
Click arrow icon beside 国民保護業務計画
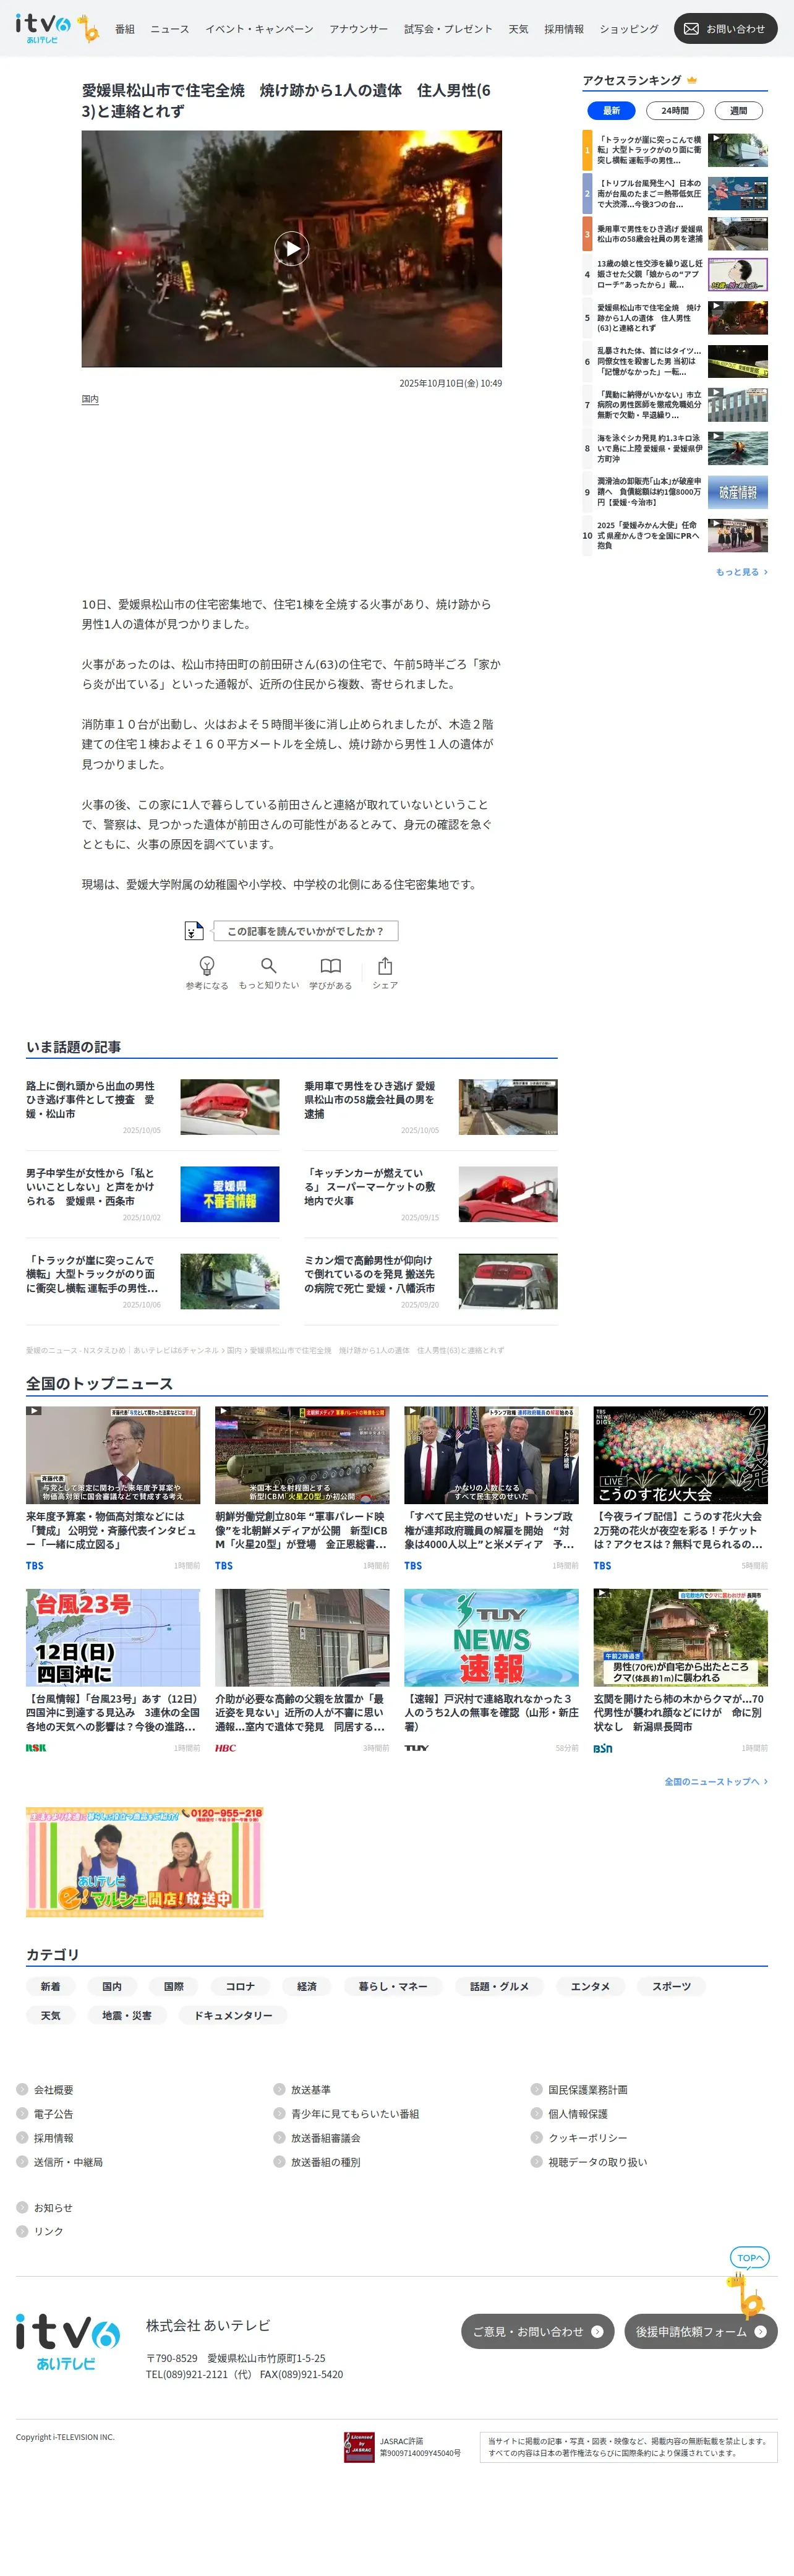pyautogui.click(x=537, y=2089)
